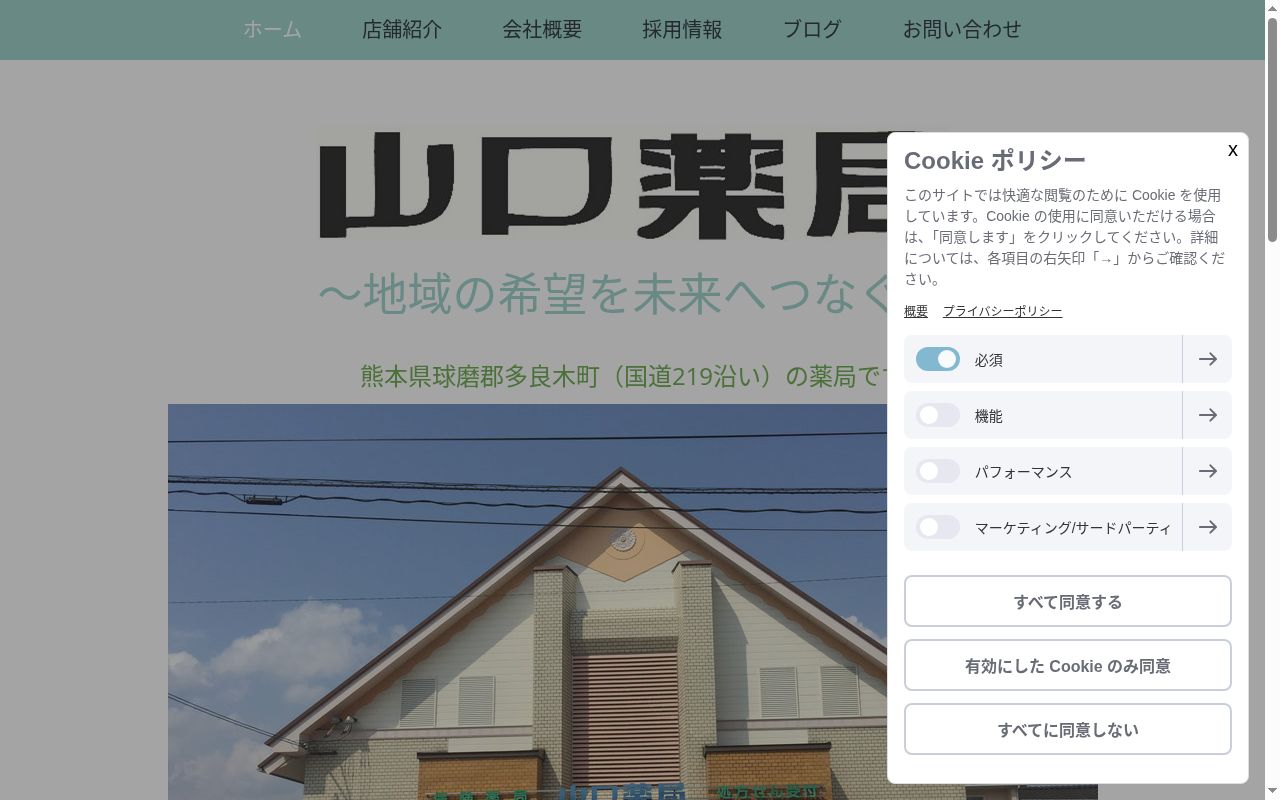Open the プライバシーポリシー link
Image resolution: width=1280 pixels, height=800 pixels.
pos(1002,311)
